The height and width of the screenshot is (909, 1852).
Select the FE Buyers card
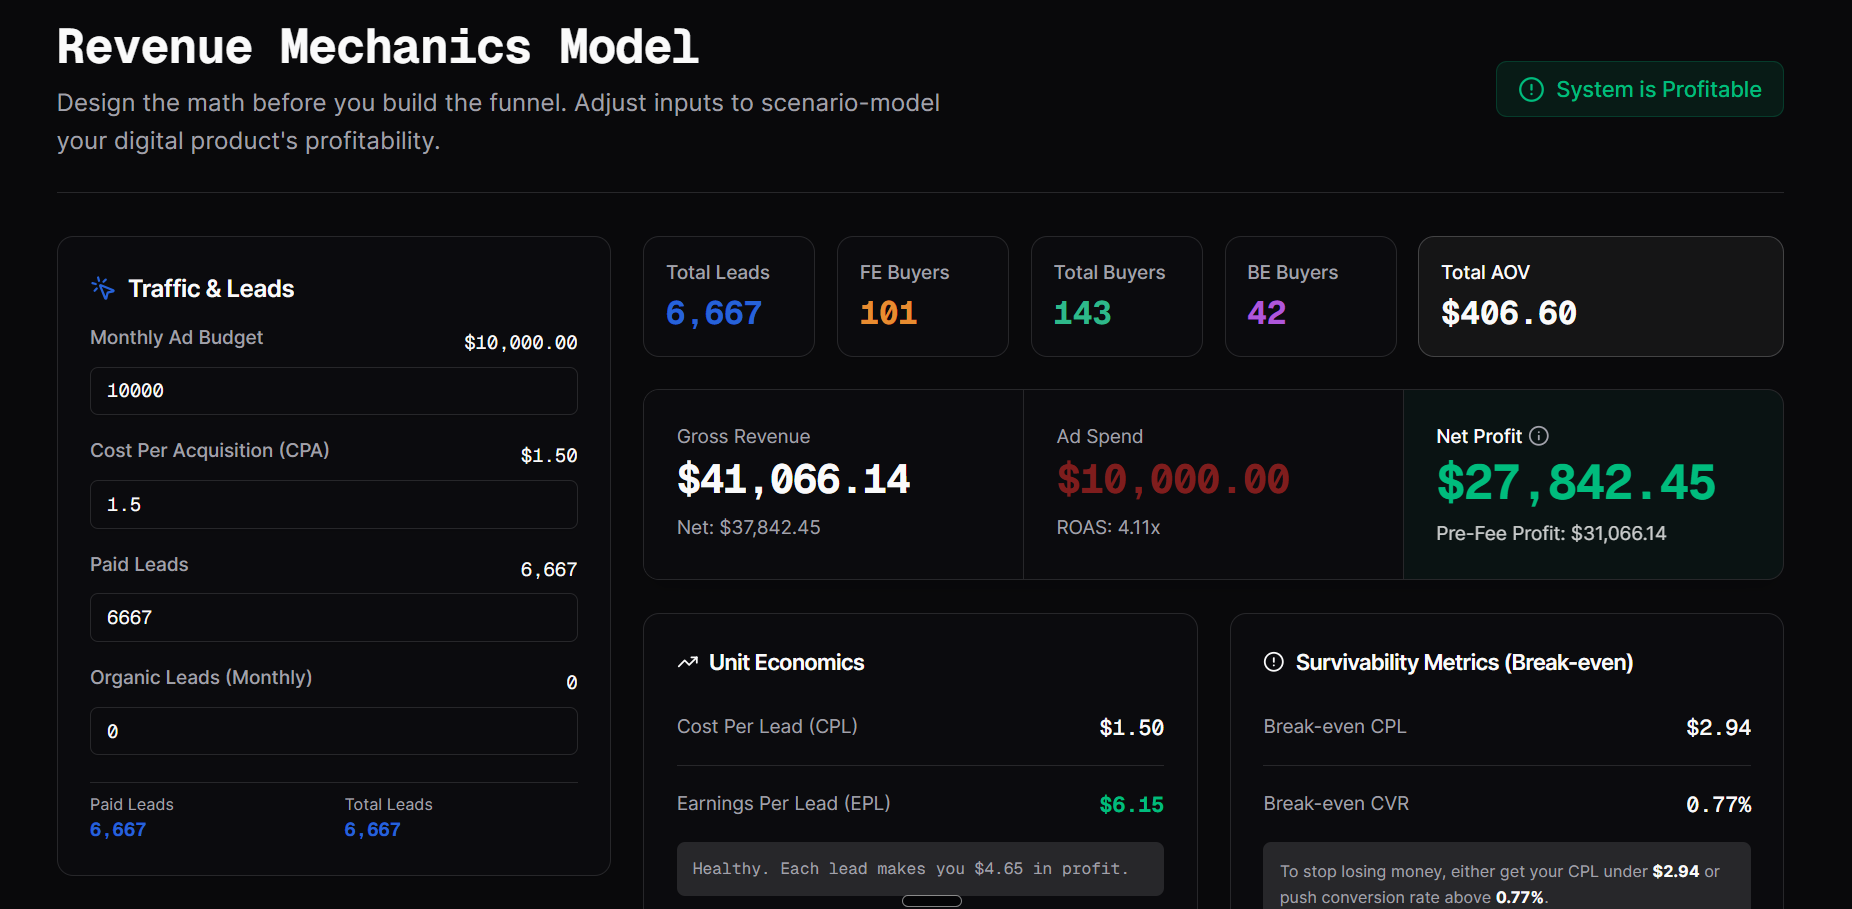[923, 297]
